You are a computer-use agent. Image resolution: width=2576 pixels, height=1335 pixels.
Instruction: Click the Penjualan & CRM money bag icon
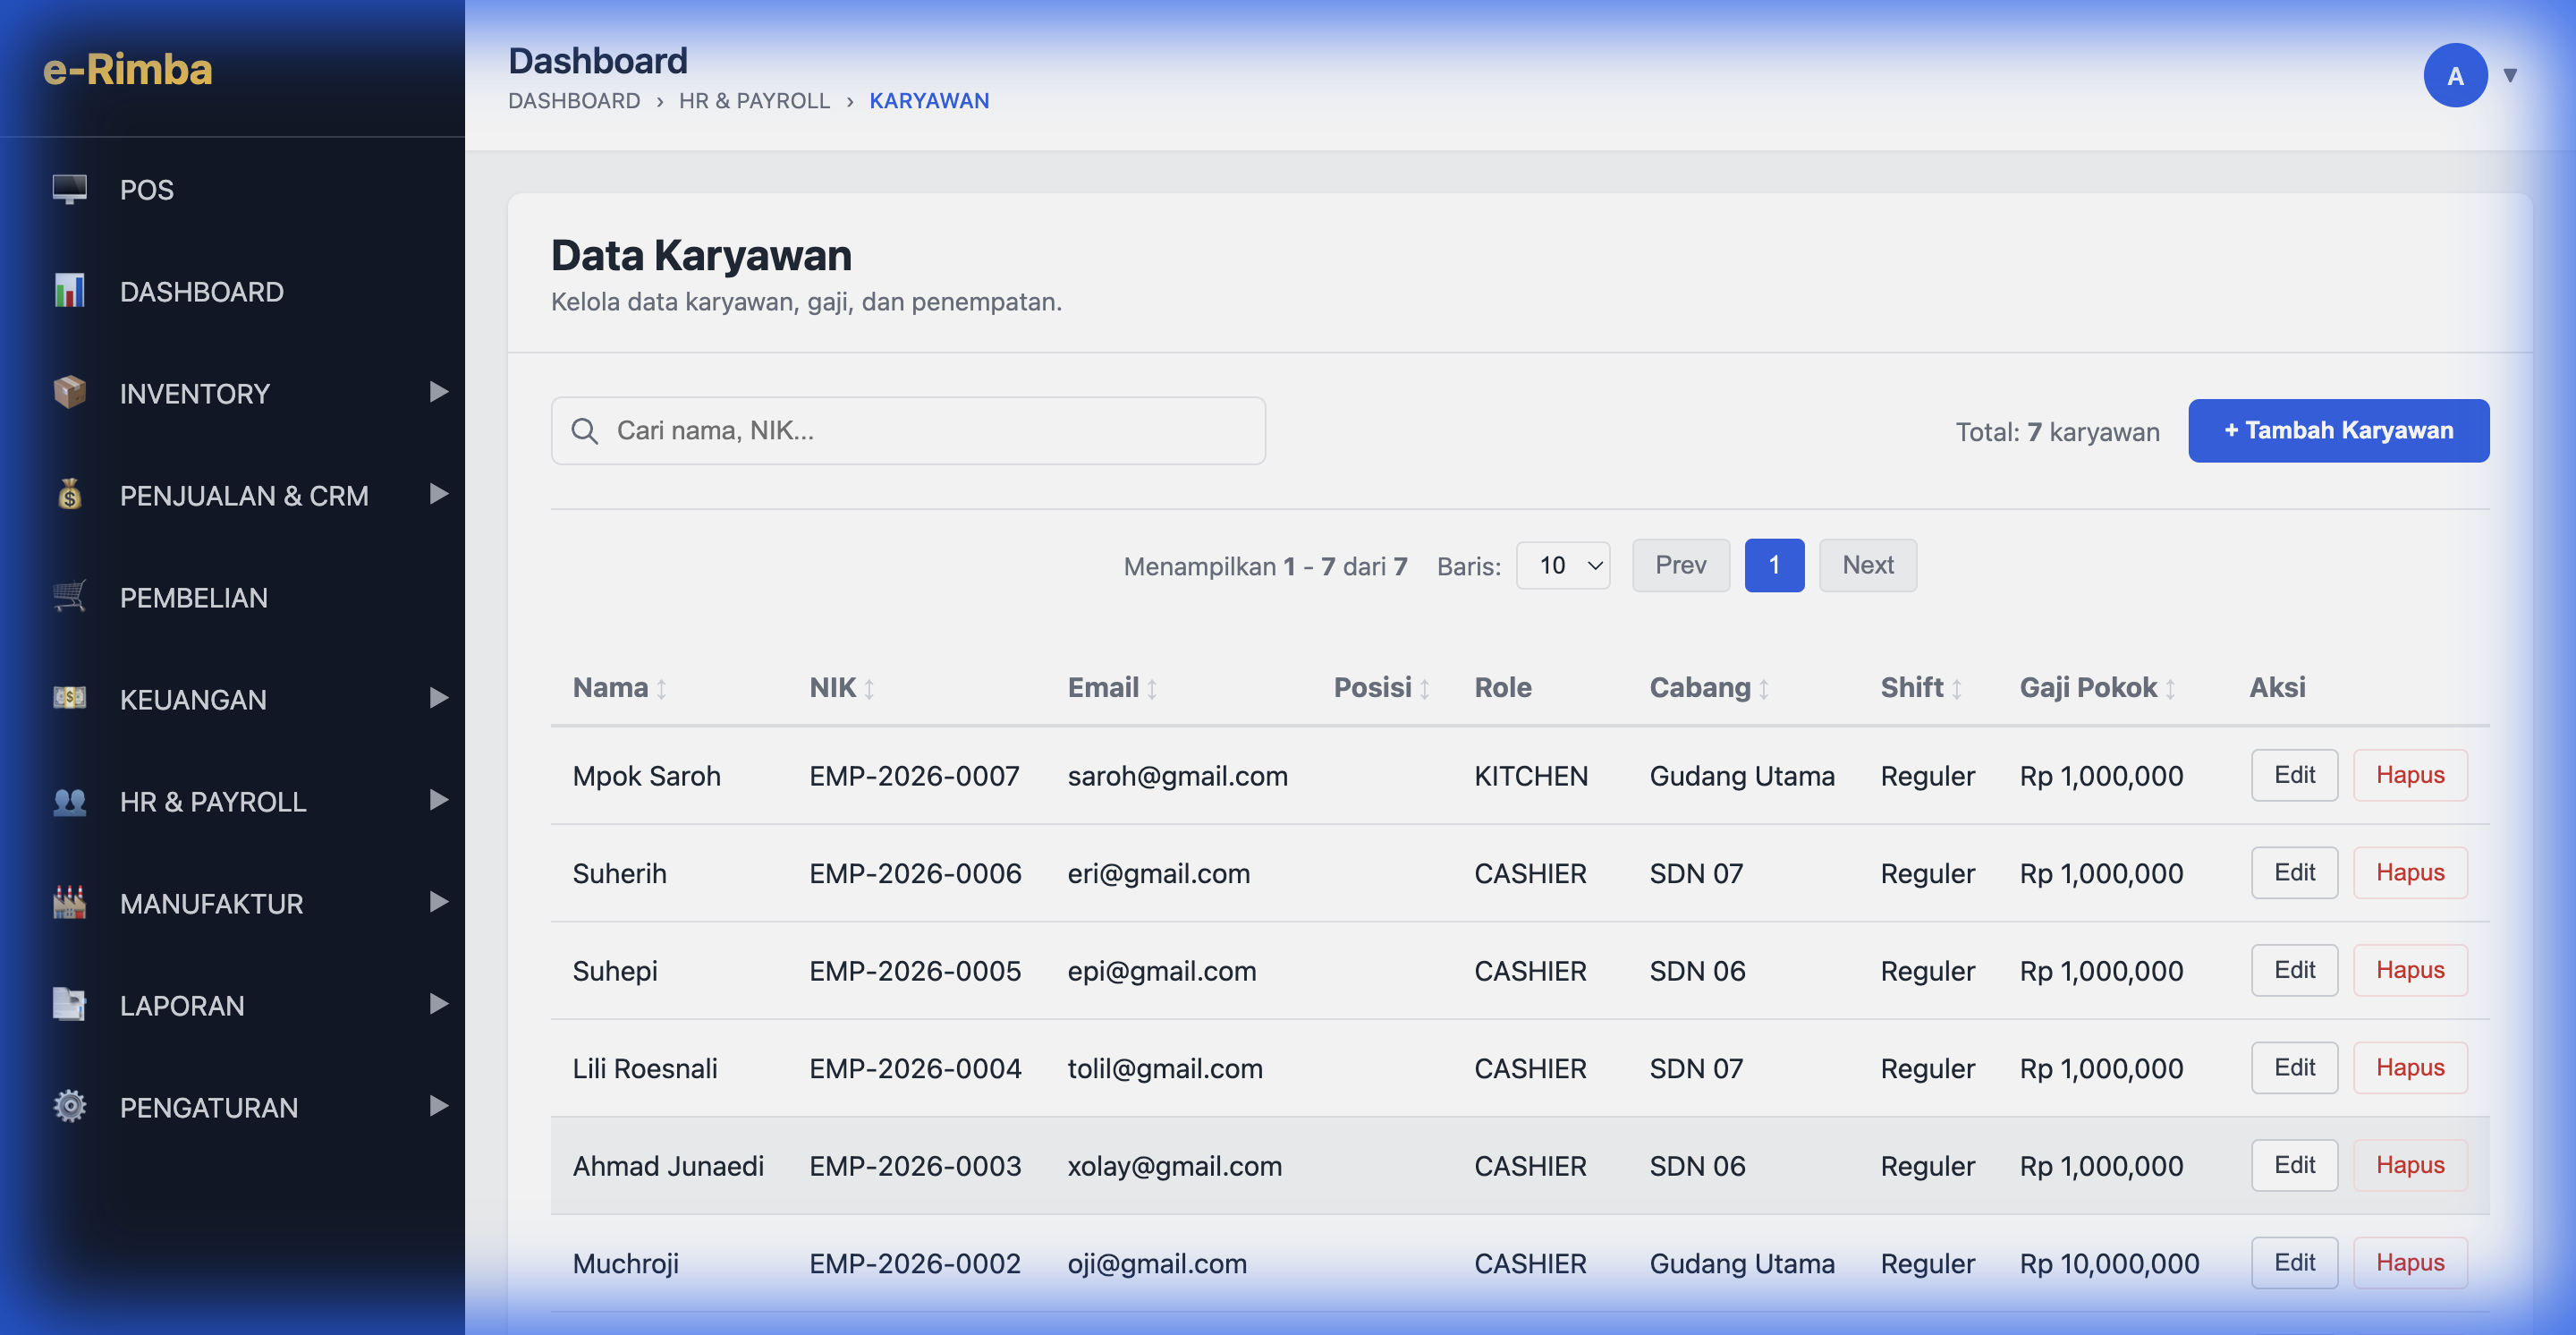pos(69,494)
